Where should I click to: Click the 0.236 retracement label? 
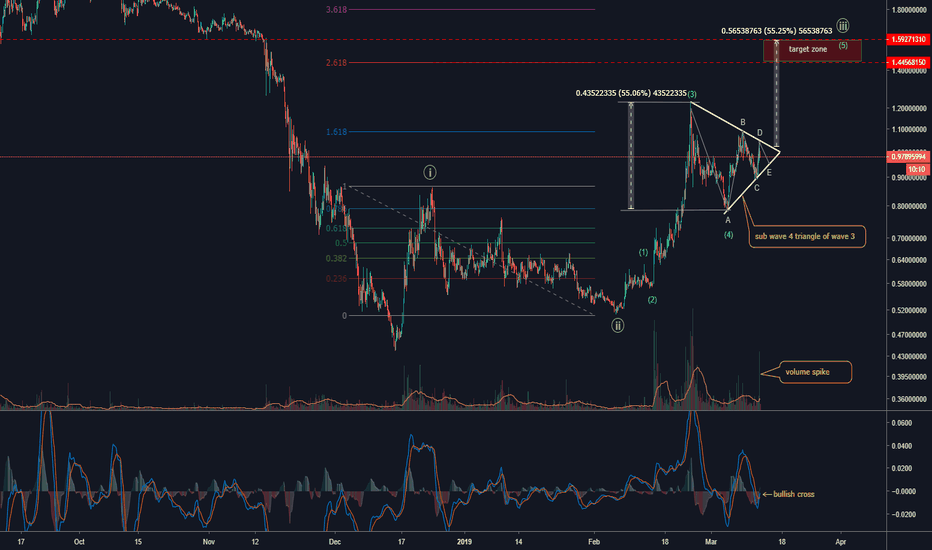click(x=336, y=279)
